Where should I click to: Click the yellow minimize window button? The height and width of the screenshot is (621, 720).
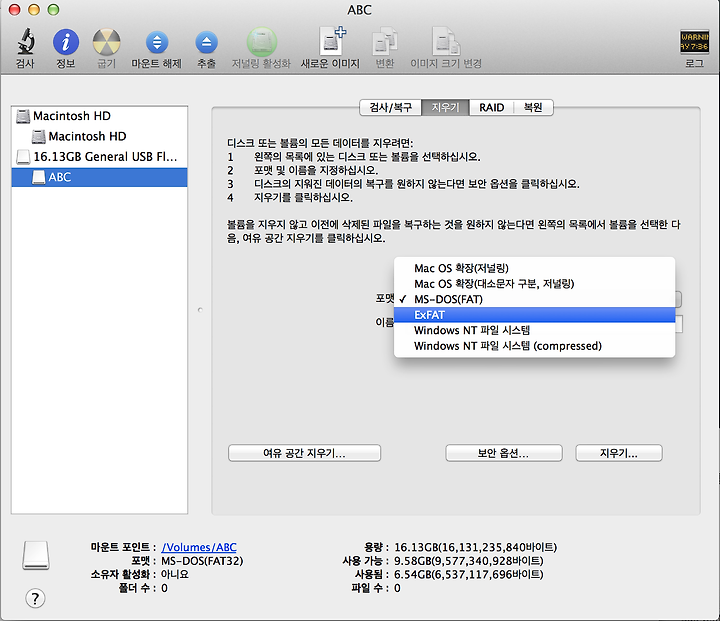[x=34, y=10]
